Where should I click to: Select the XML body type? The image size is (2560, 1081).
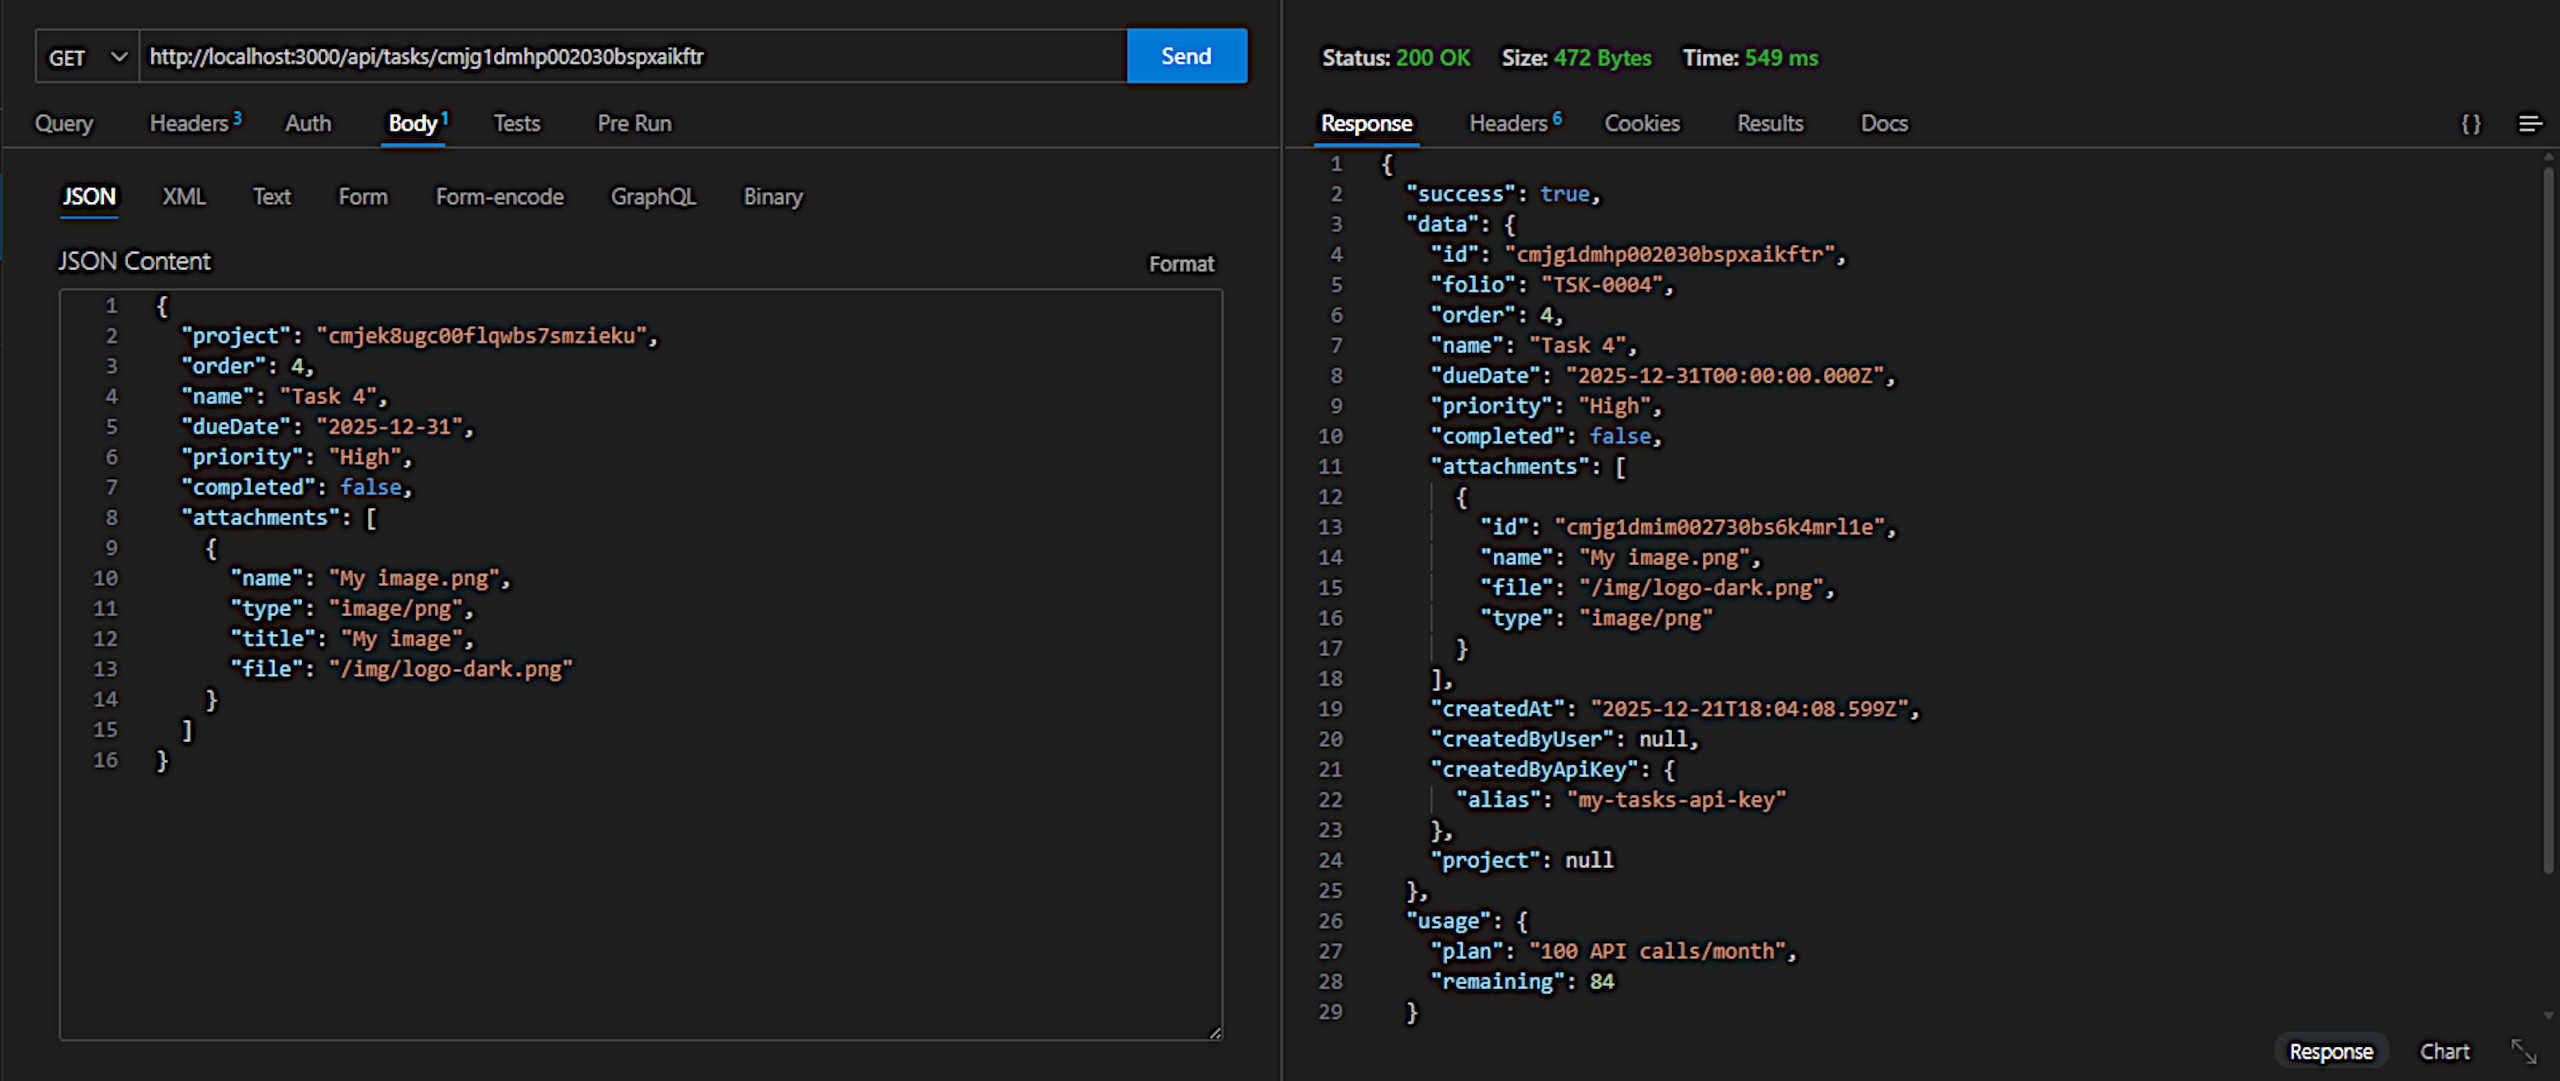coord(184,197)
